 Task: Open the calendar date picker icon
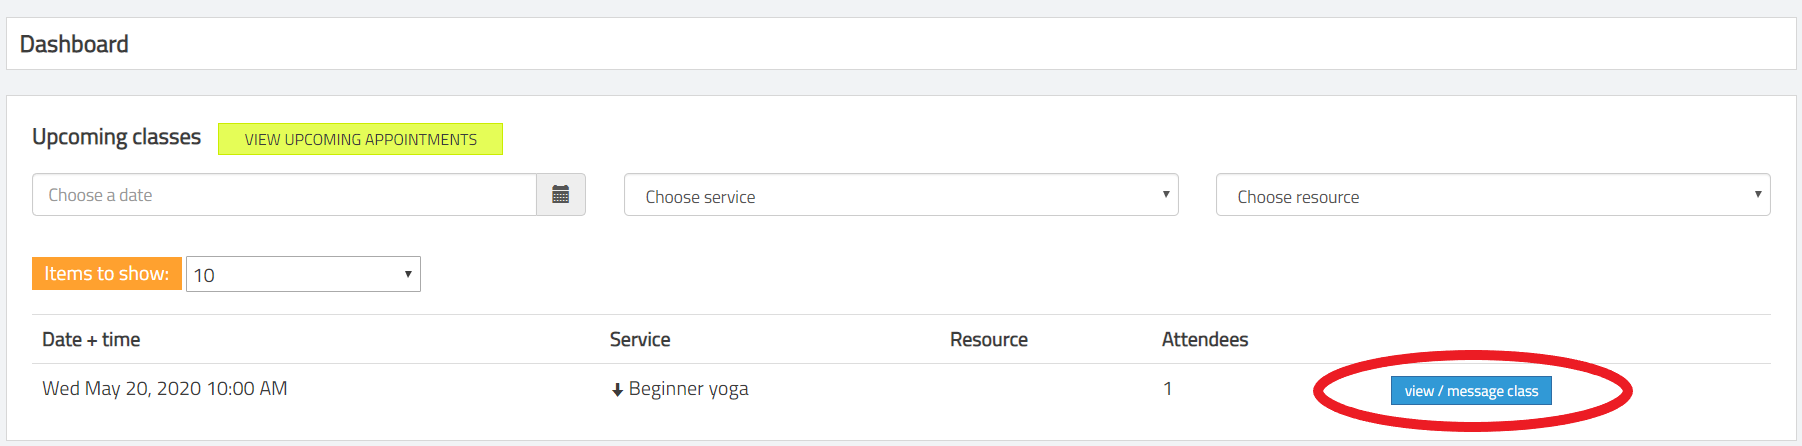[561, 195]
